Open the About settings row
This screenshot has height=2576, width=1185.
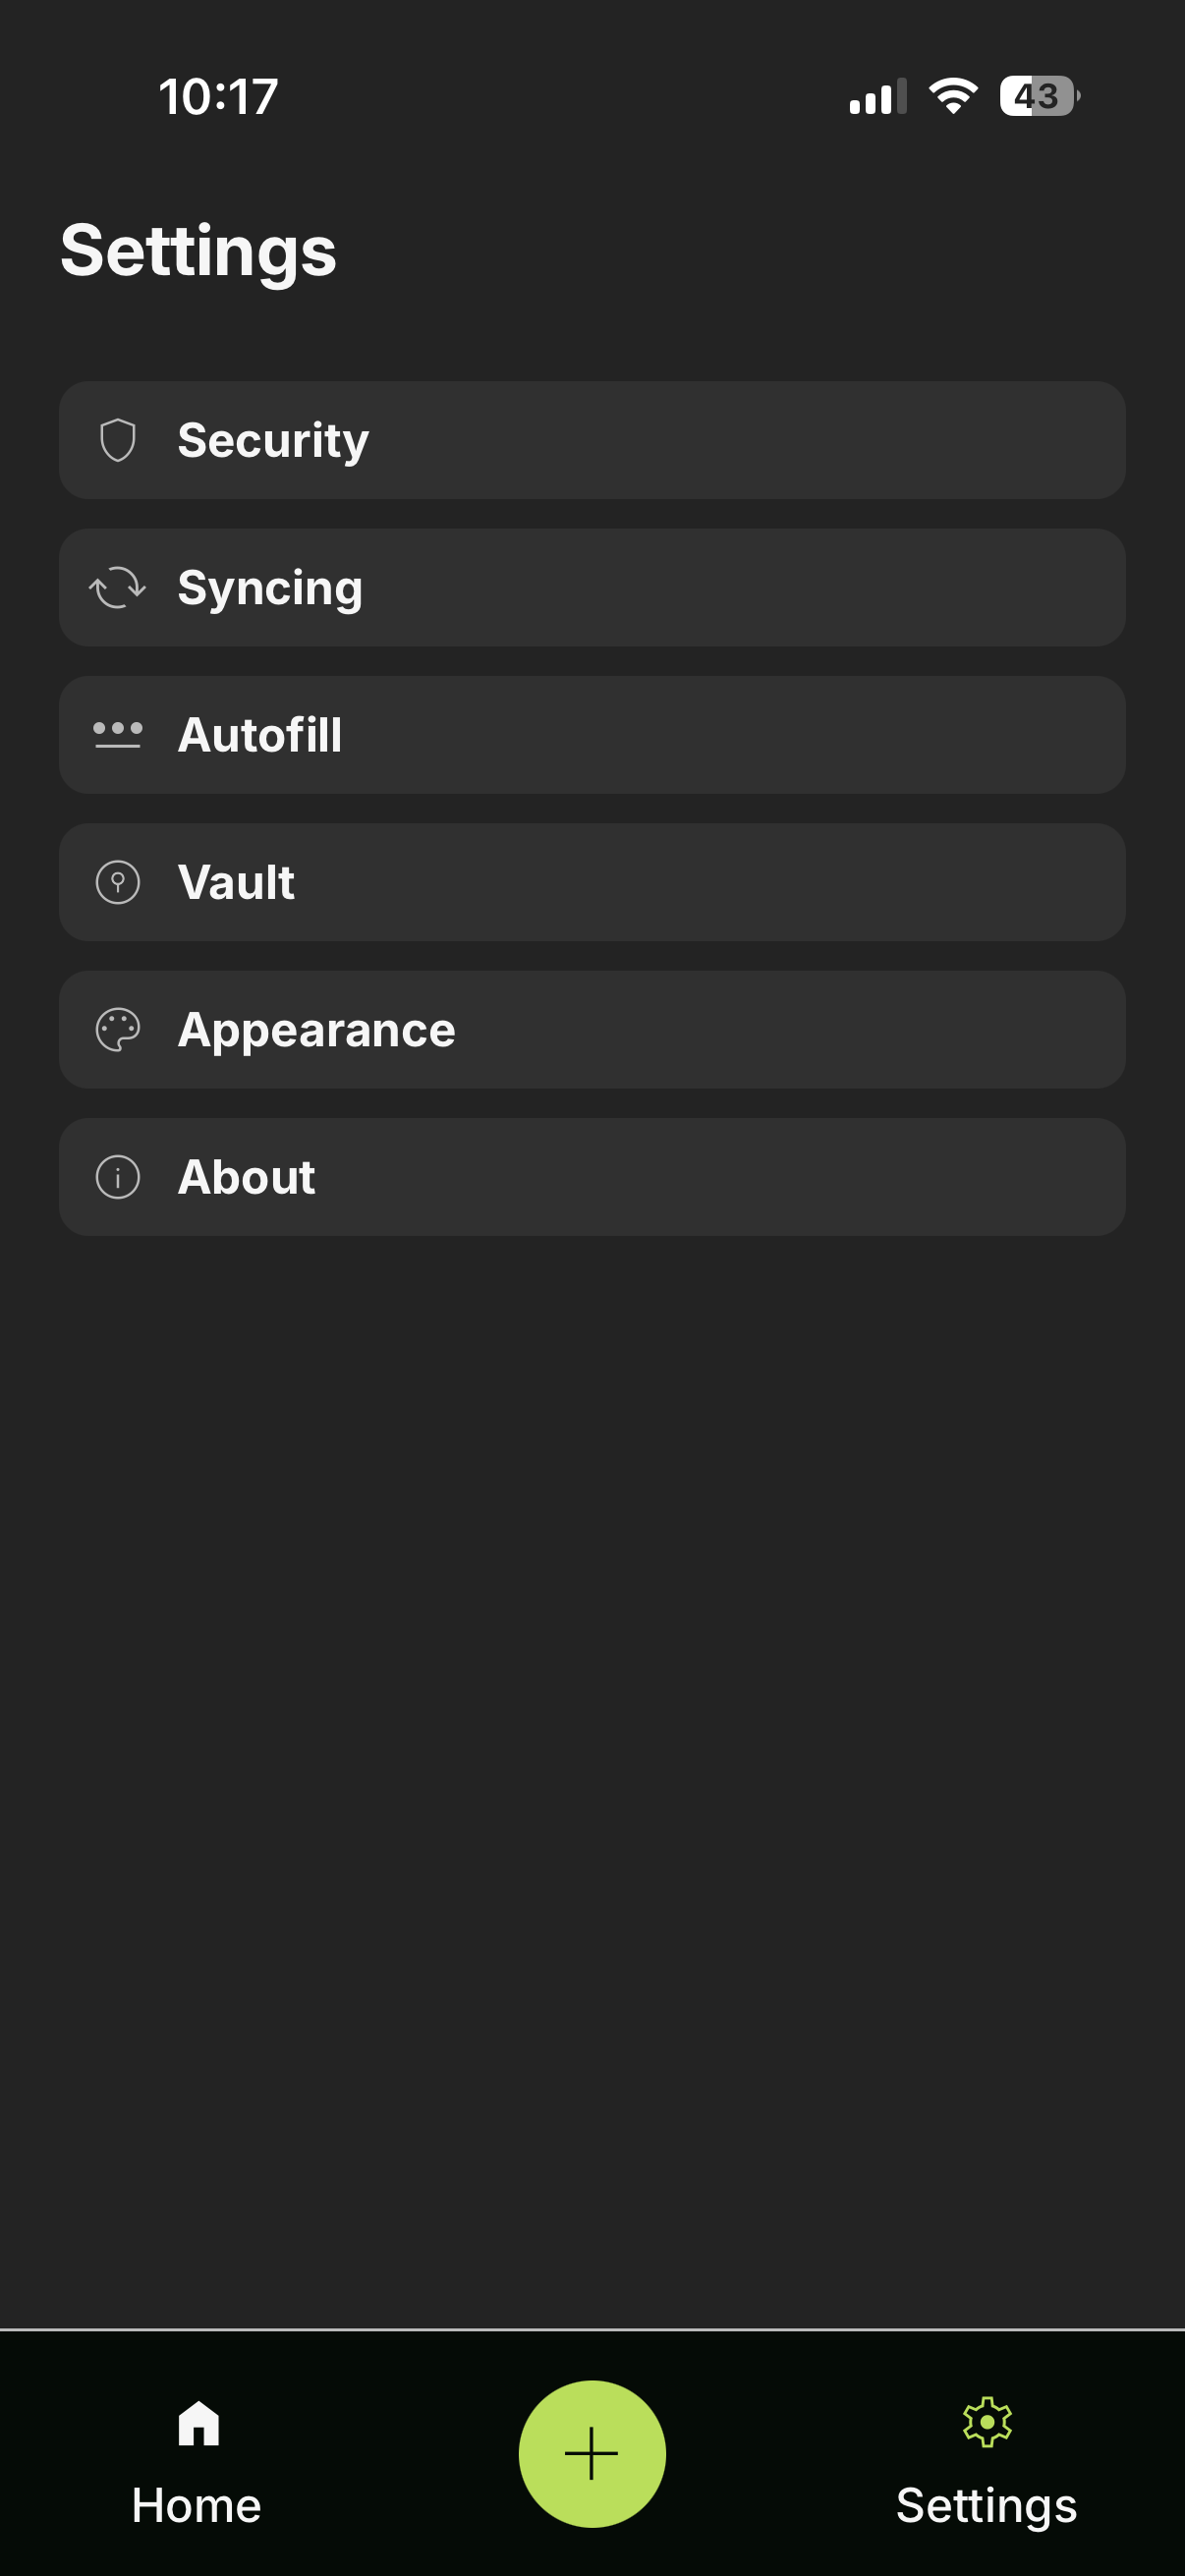(x=592, y=1176)
